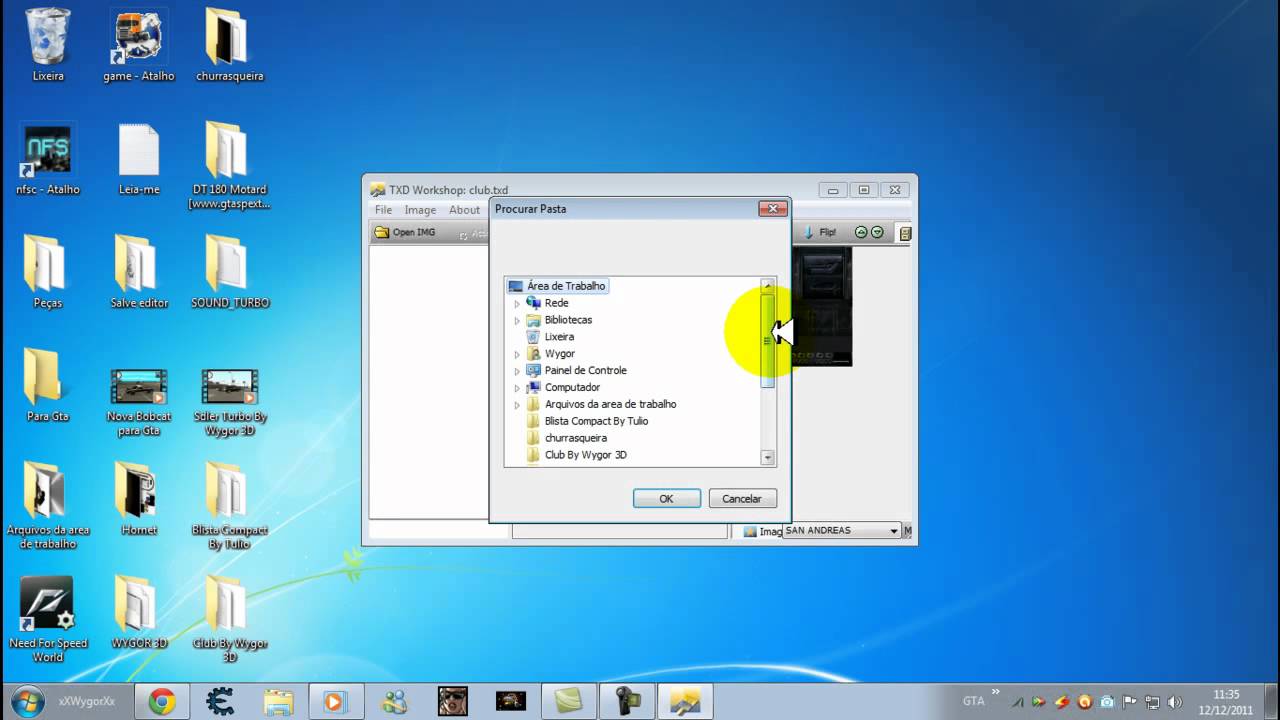Open the About menu in TXD Workshop
This screenshot has width=1280, height=720.
click(464, 210)
